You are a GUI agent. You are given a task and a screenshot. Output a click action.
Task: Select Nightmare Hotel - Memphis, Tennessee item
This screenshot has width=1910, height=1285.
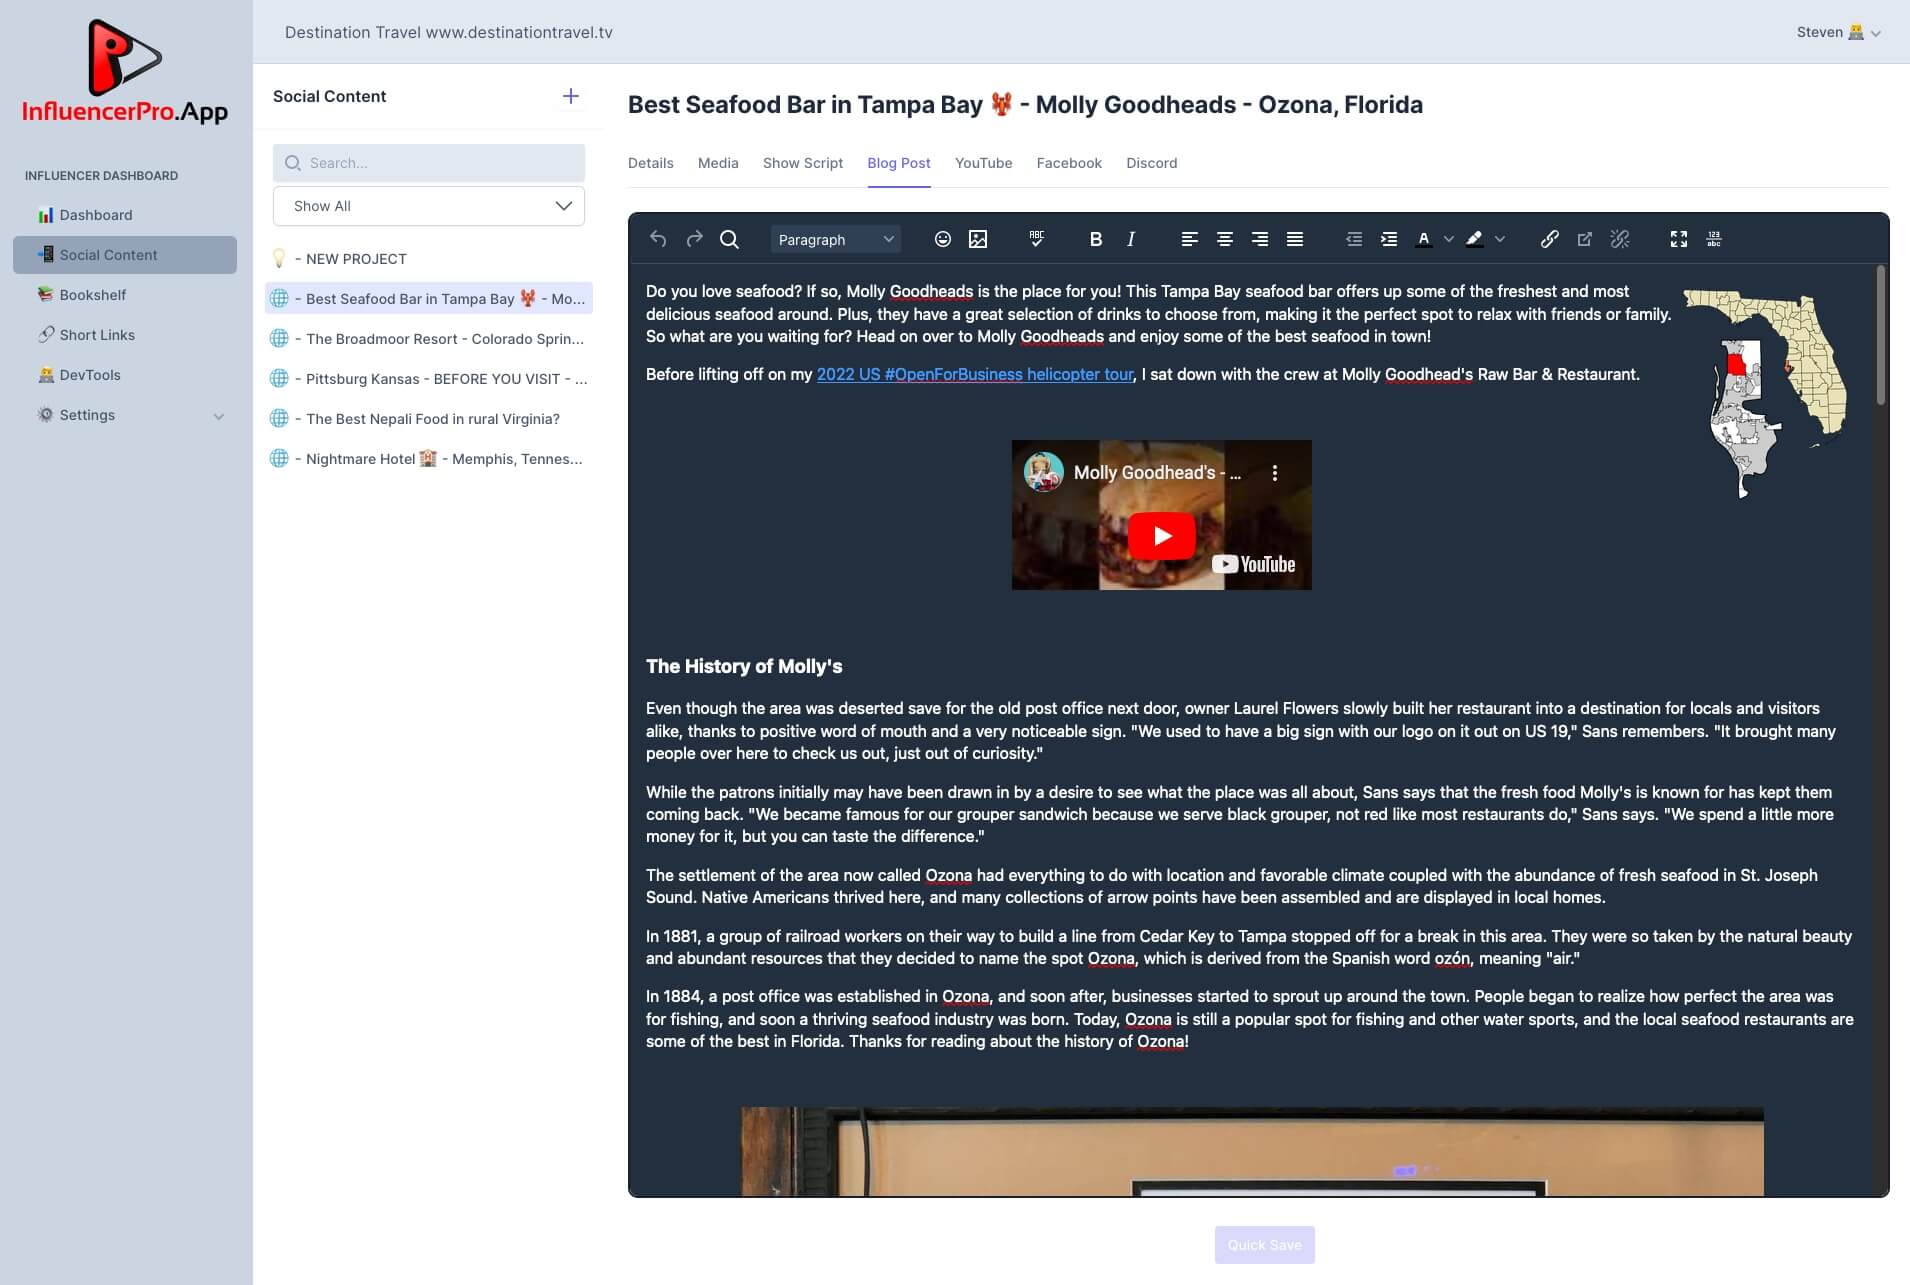(429, 459)
